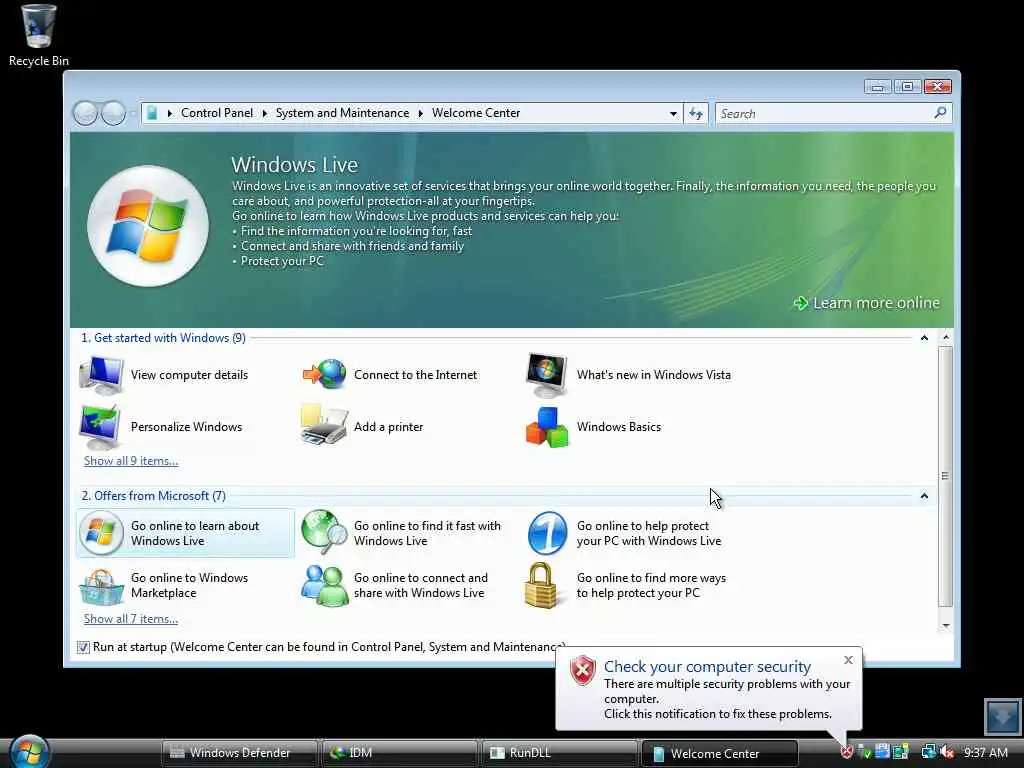The width and height of the screenshot is (1024, 768).
Task: Click the large Windows logo in banner
Action: point(148,226)
